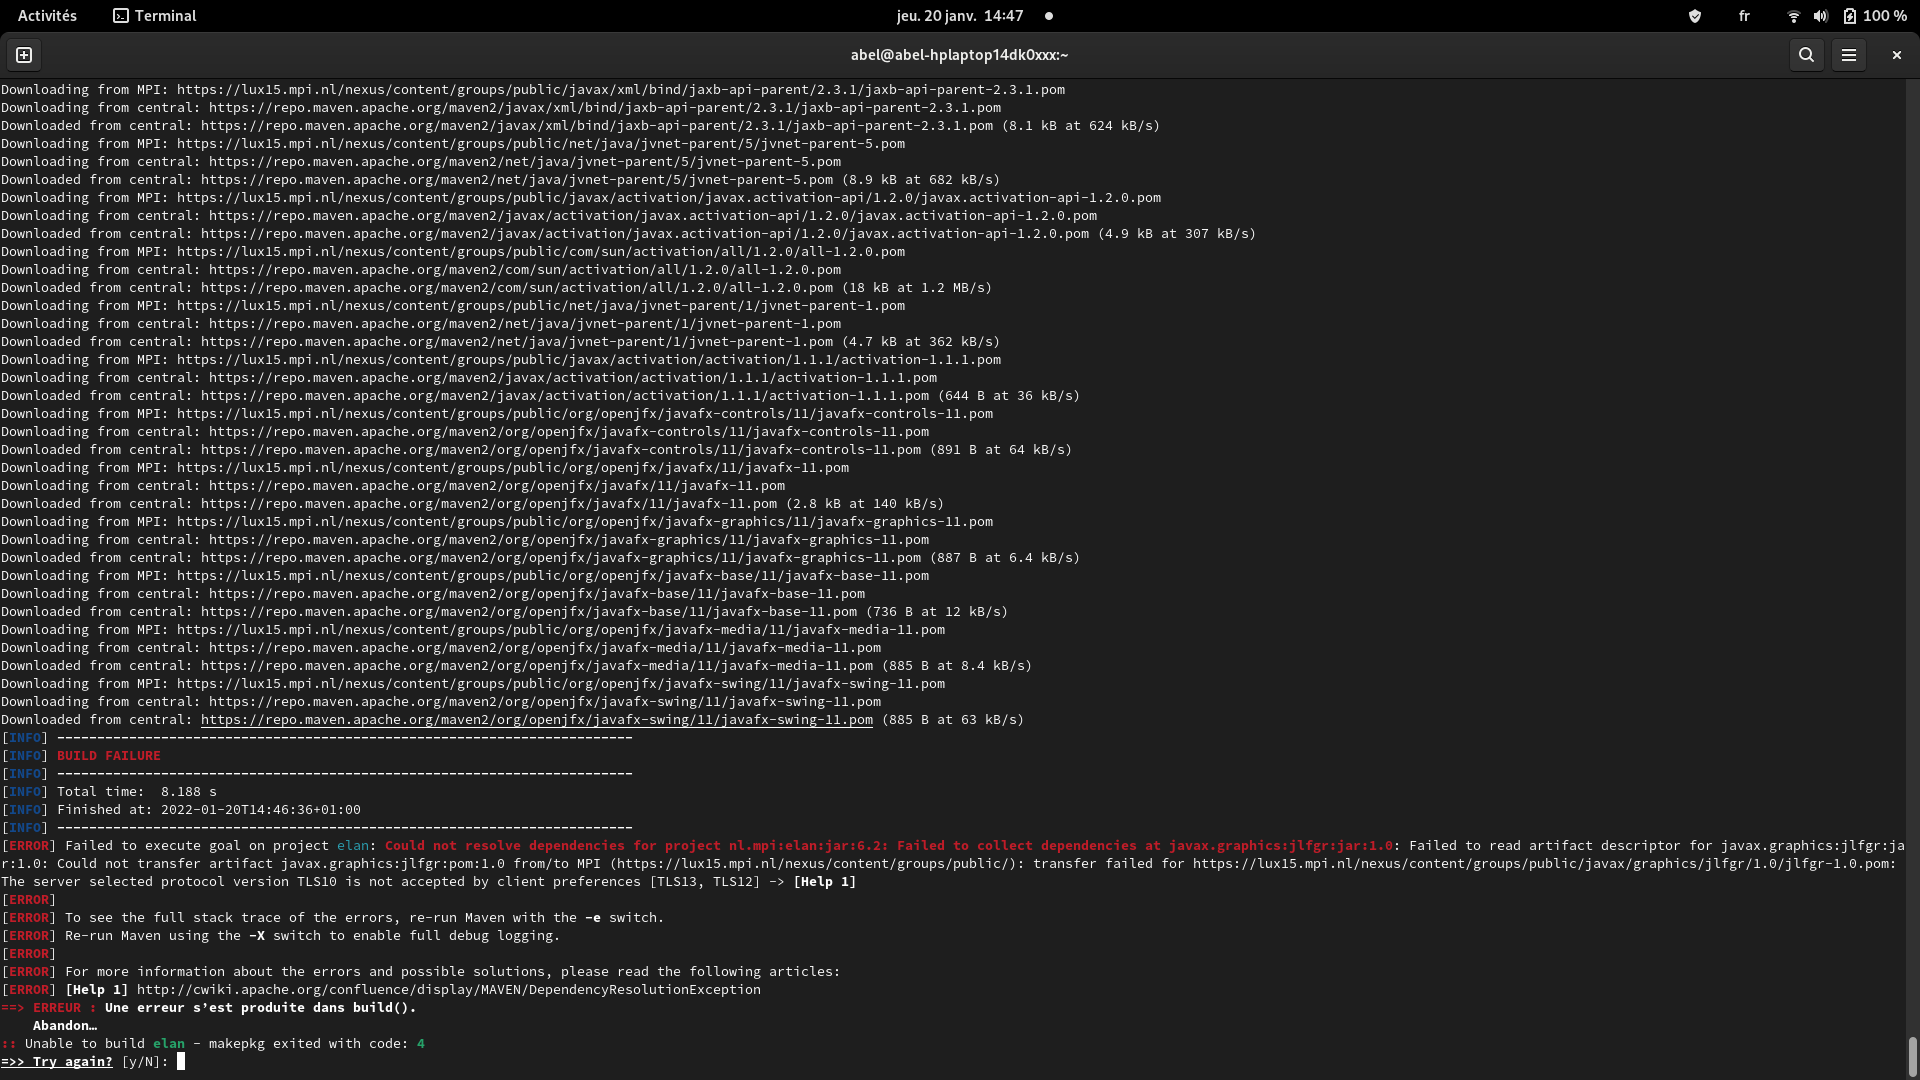Open the hamburger menu

[x=1849, y=55]
